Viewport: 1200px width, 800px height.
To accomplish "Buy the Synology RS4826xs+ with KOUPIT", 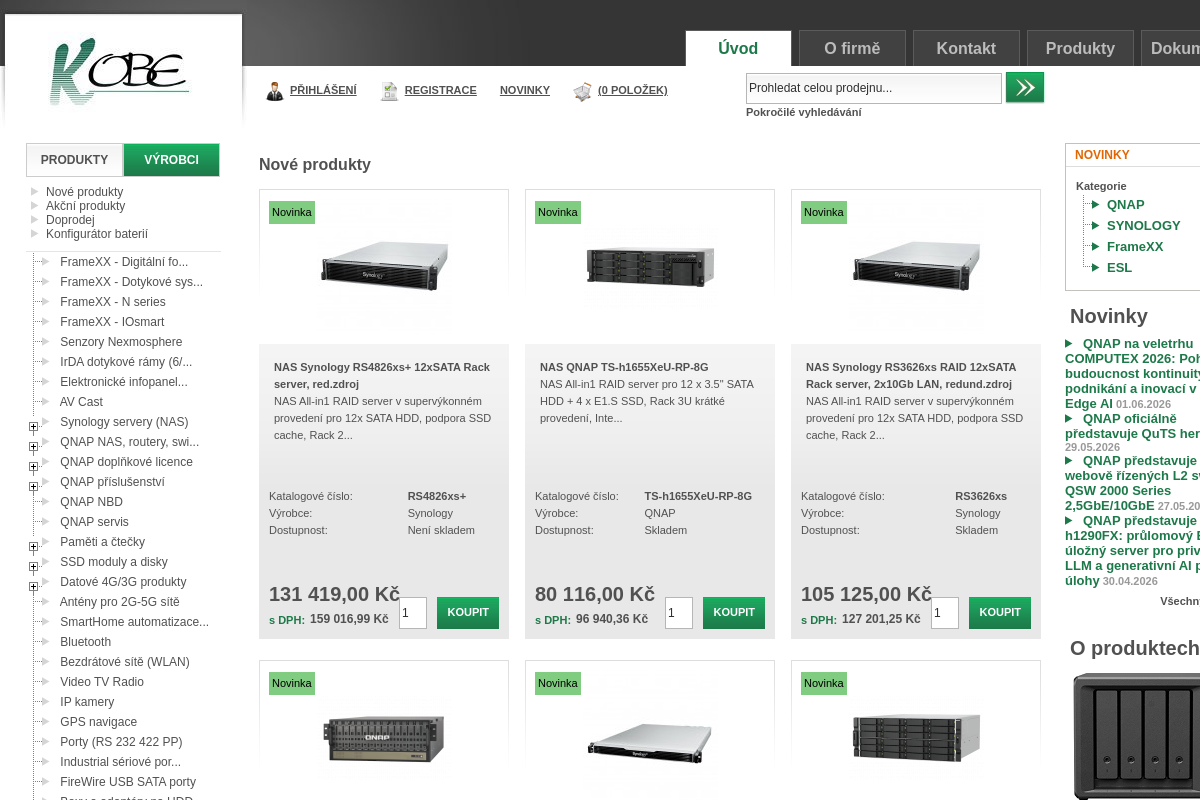I will (x=468, y=613).
